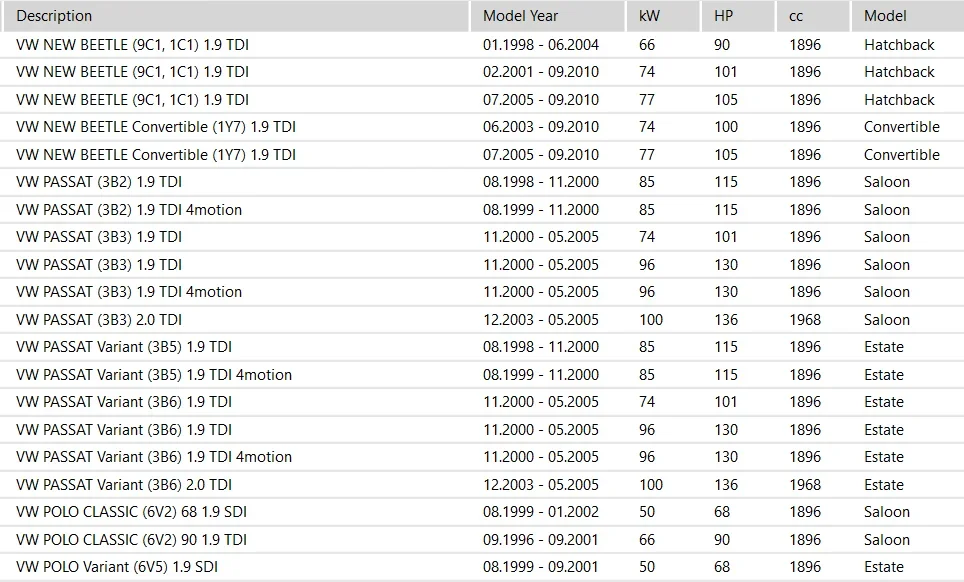The height and width of the screenshot is (582, 964).
Task: Click Hatchback in the 77 kW Beetle row
Action: (899, 100)
